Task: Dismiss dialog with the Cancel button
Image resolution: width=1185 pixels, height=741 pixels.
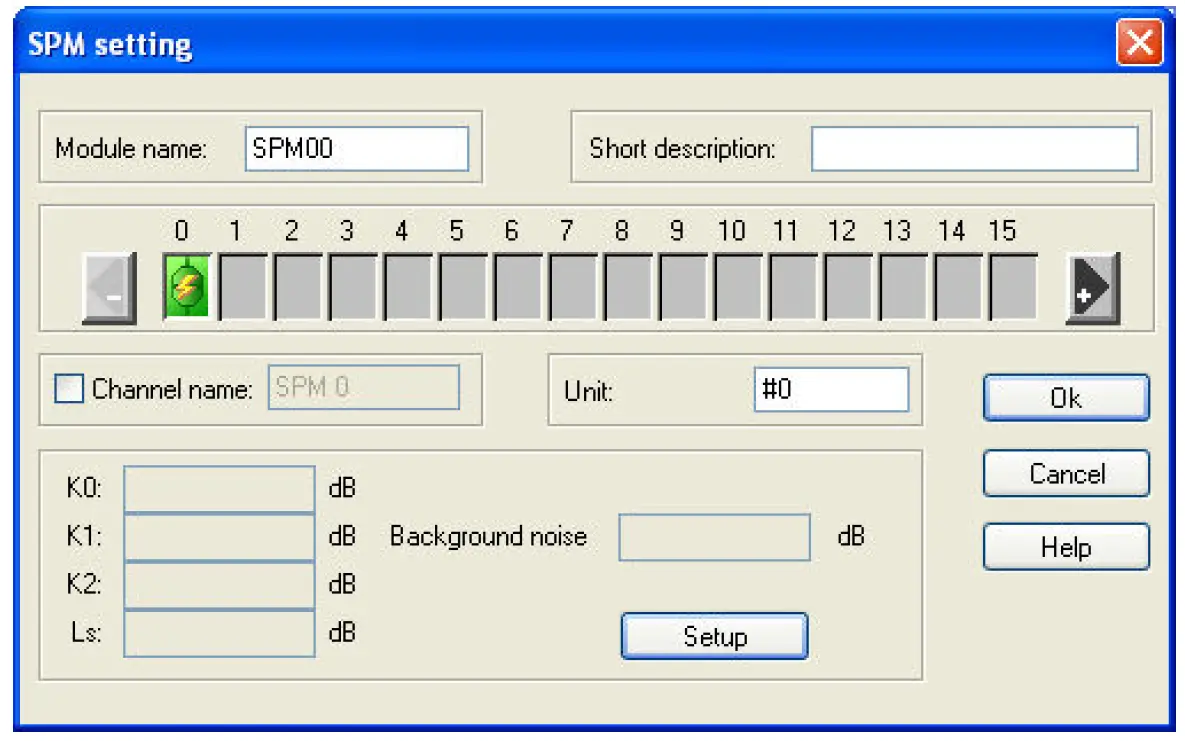Action: pyautogui.click(x=1066, y=473)
